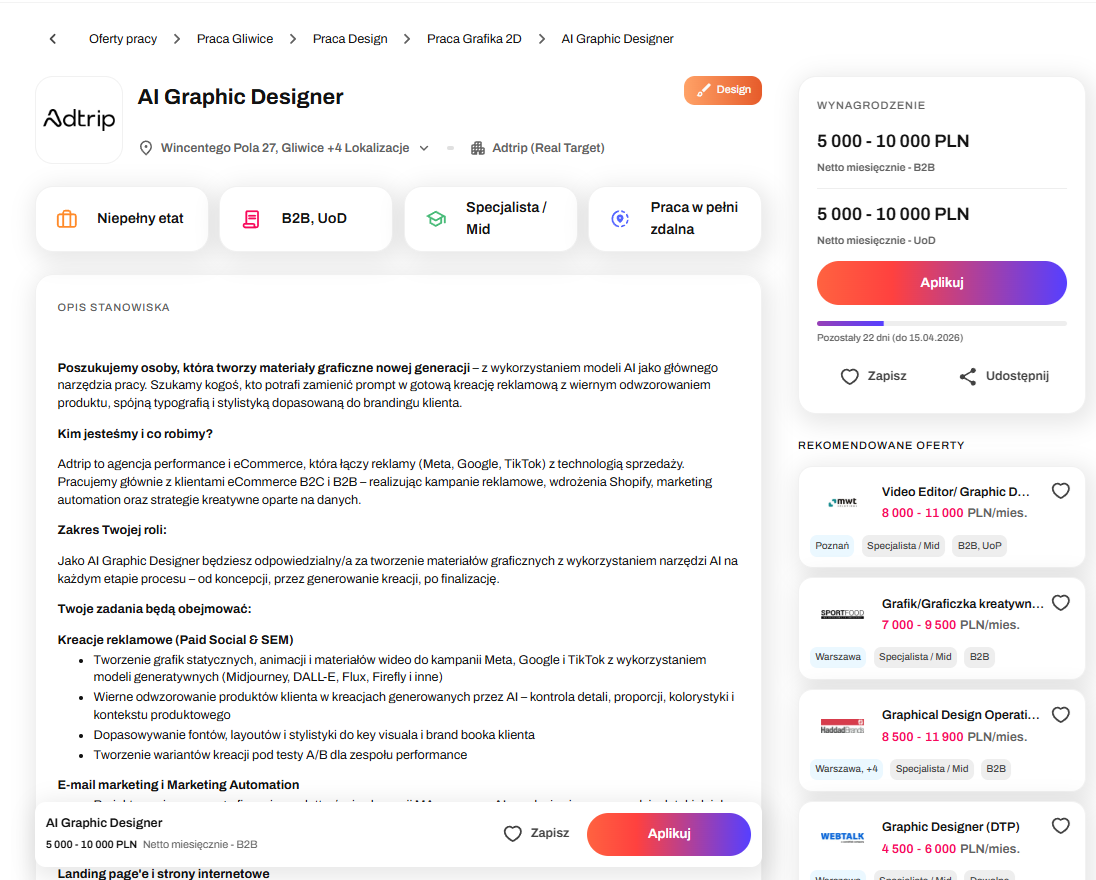Click Aplikuj button in the salary panel
The height and width of the screenshot is (880, 1096).
point(941,283)
